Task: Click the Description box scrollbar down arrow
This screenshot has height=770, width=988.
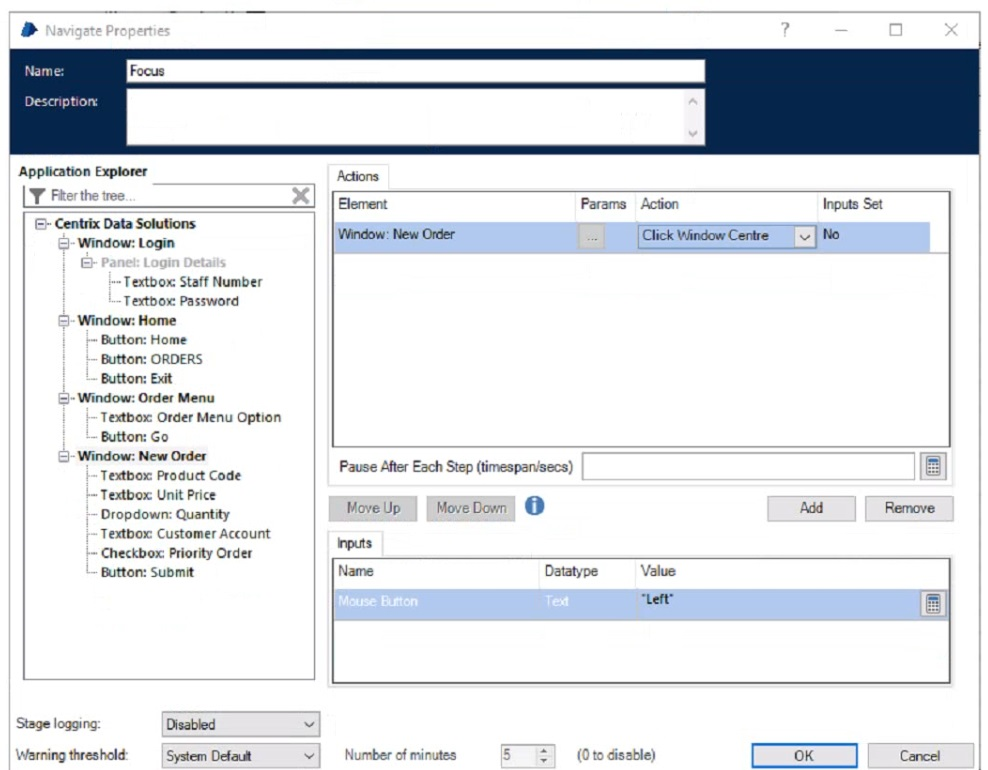Action: pyautogui.click(x=693, y=132)
